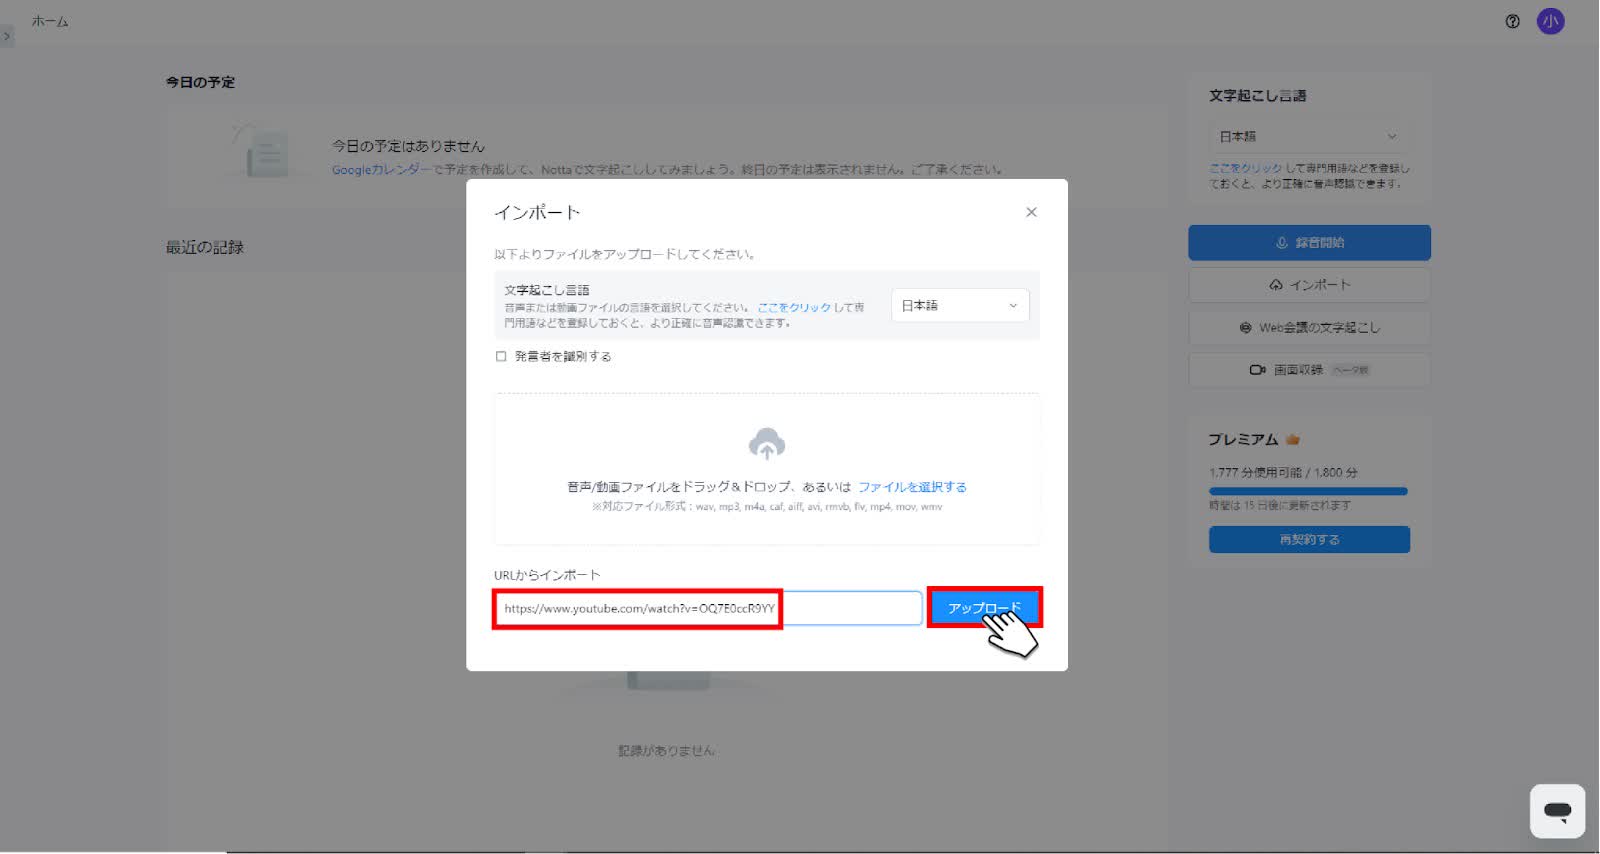This screenshot has width=1600, height=854.
Task: Click the アップロード button
Action: coord(985,607)
